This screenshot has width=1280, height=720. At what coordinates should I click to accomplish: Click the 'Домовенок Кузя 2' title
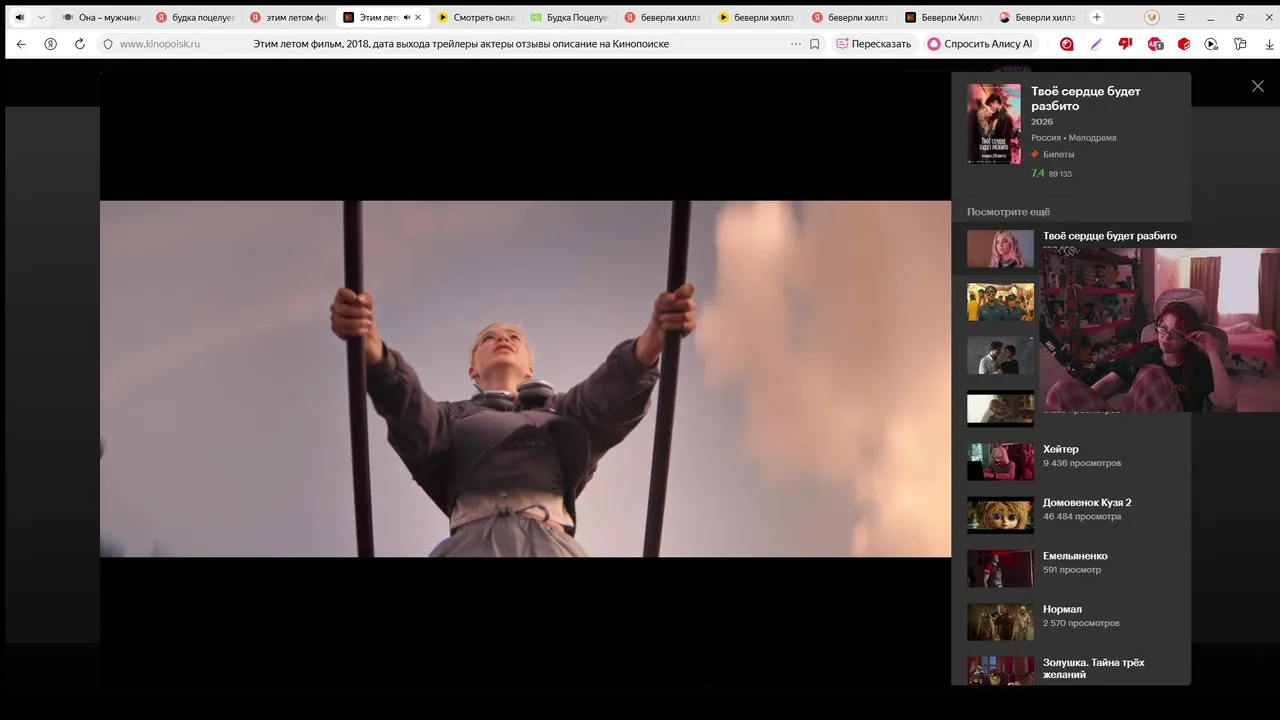point(1087,502)
